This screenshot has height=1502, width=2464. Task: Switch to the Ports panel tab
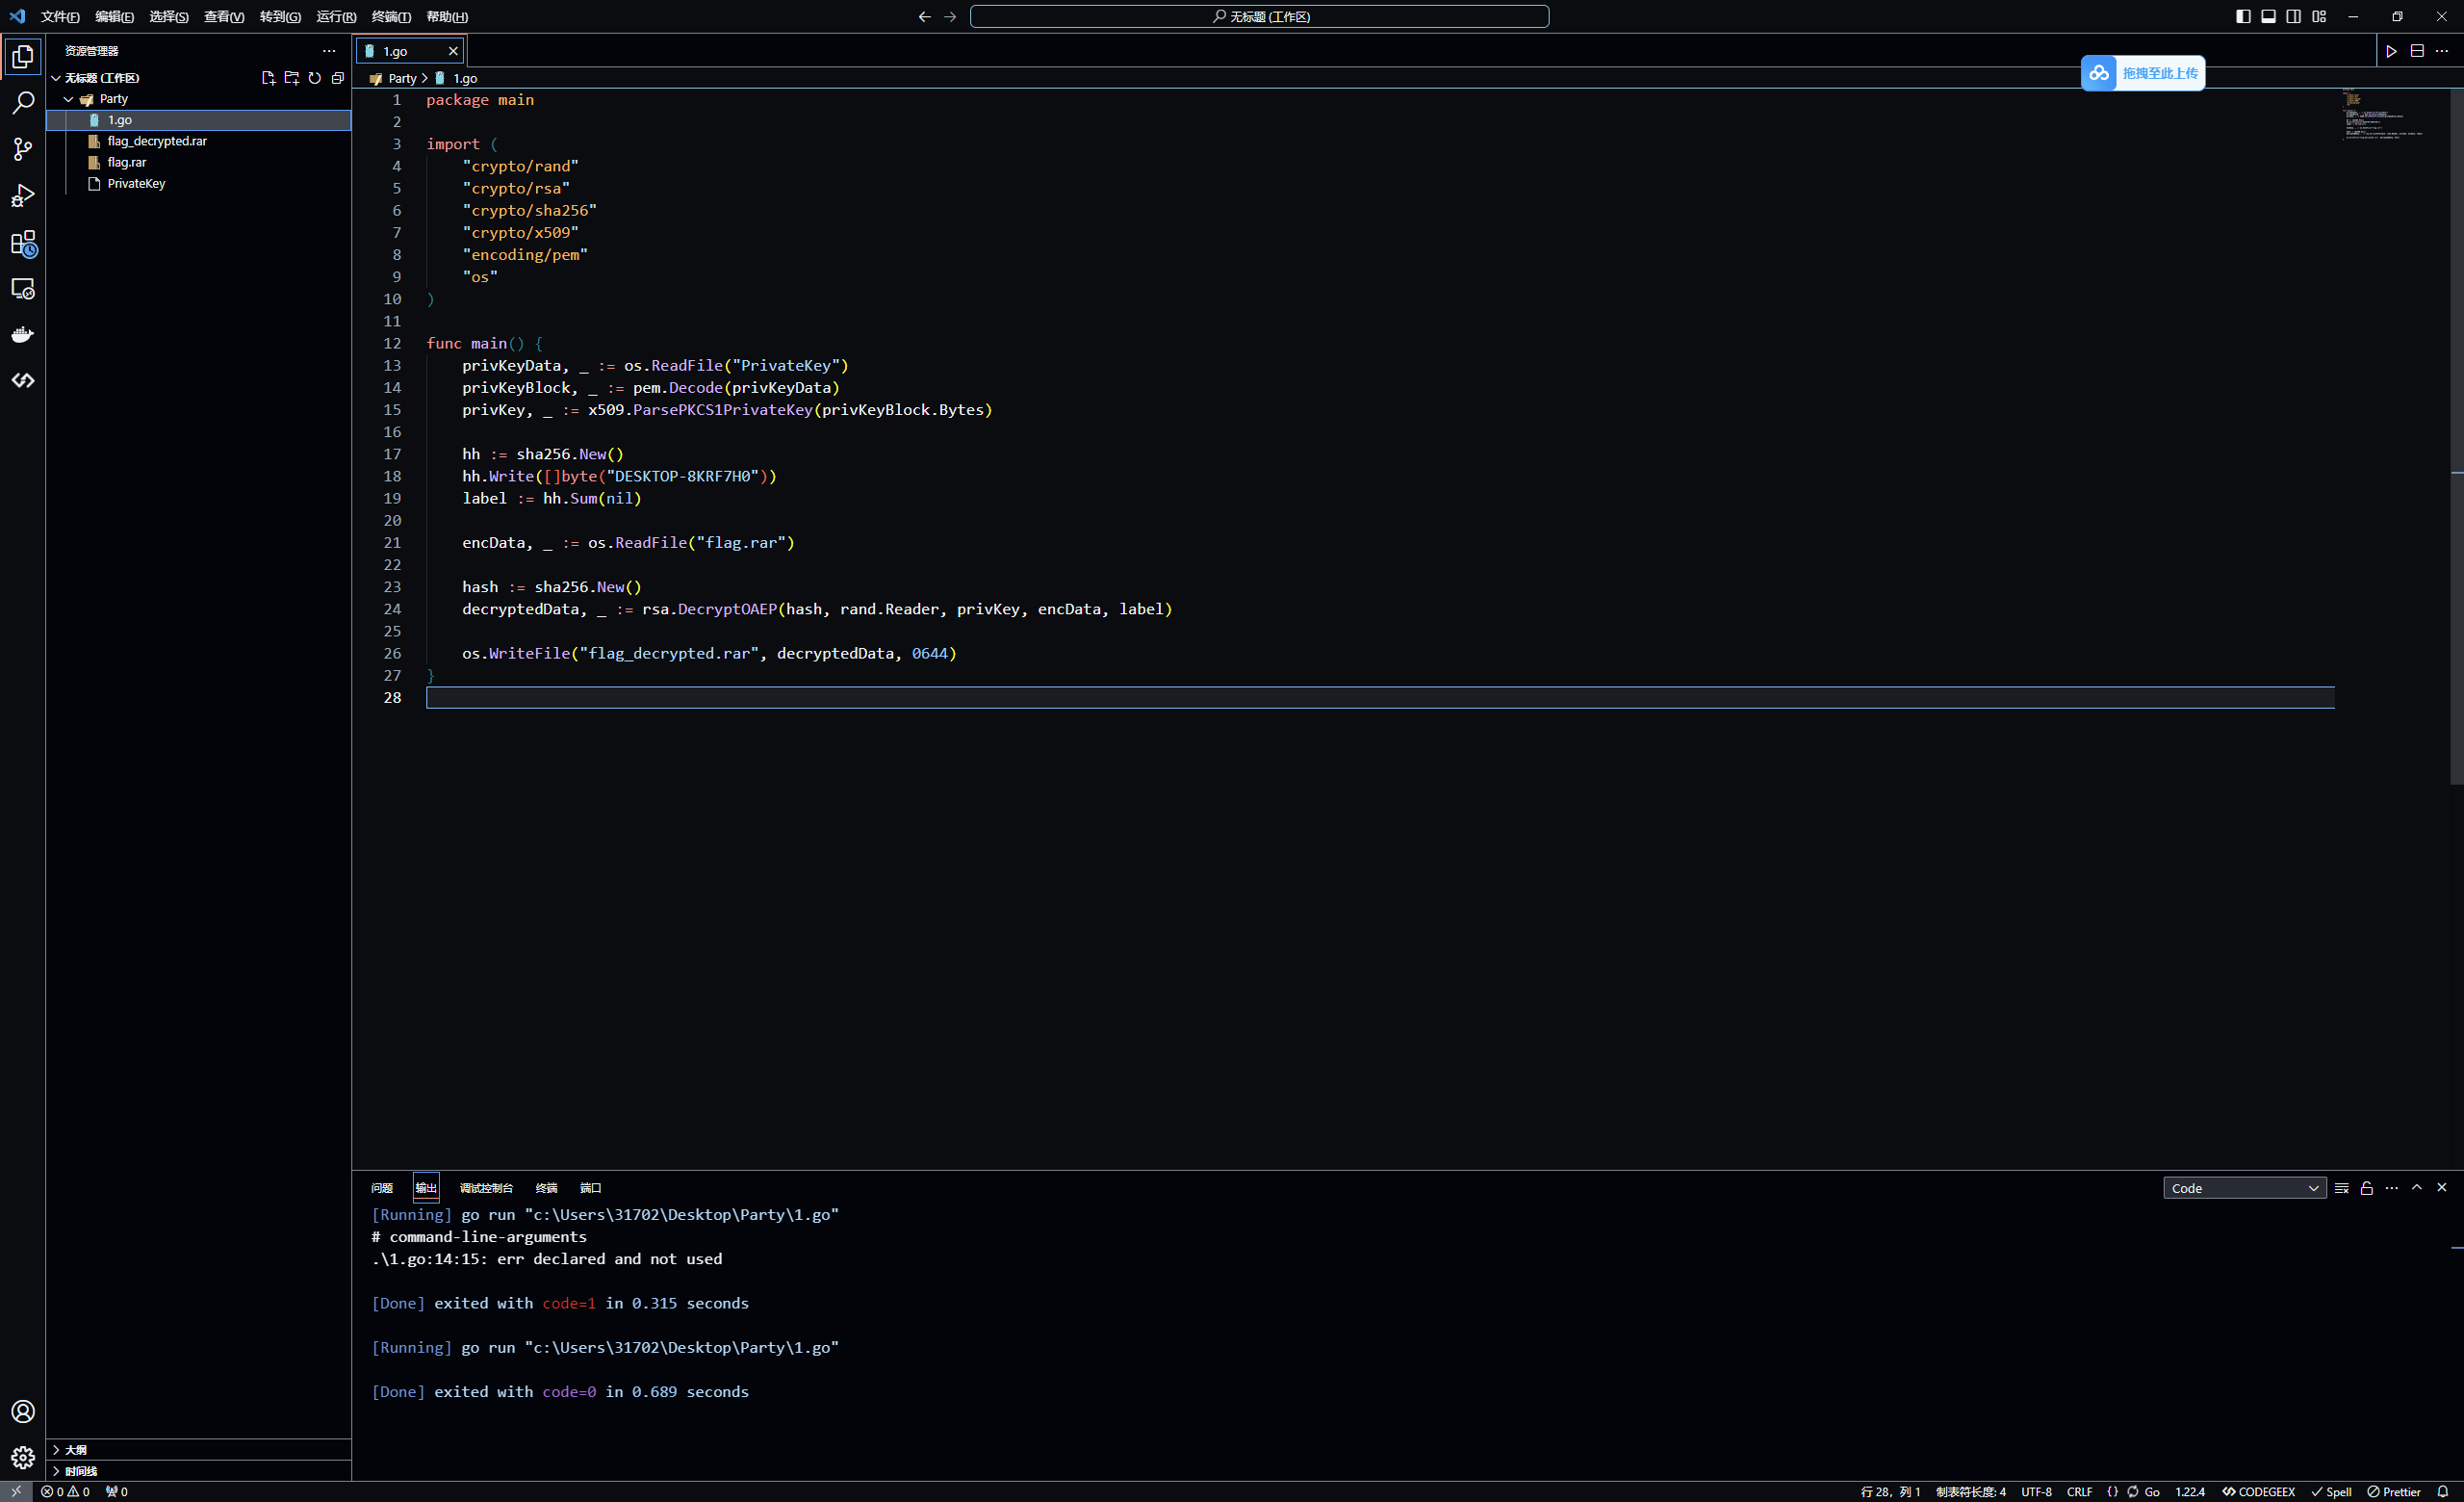591,1188
